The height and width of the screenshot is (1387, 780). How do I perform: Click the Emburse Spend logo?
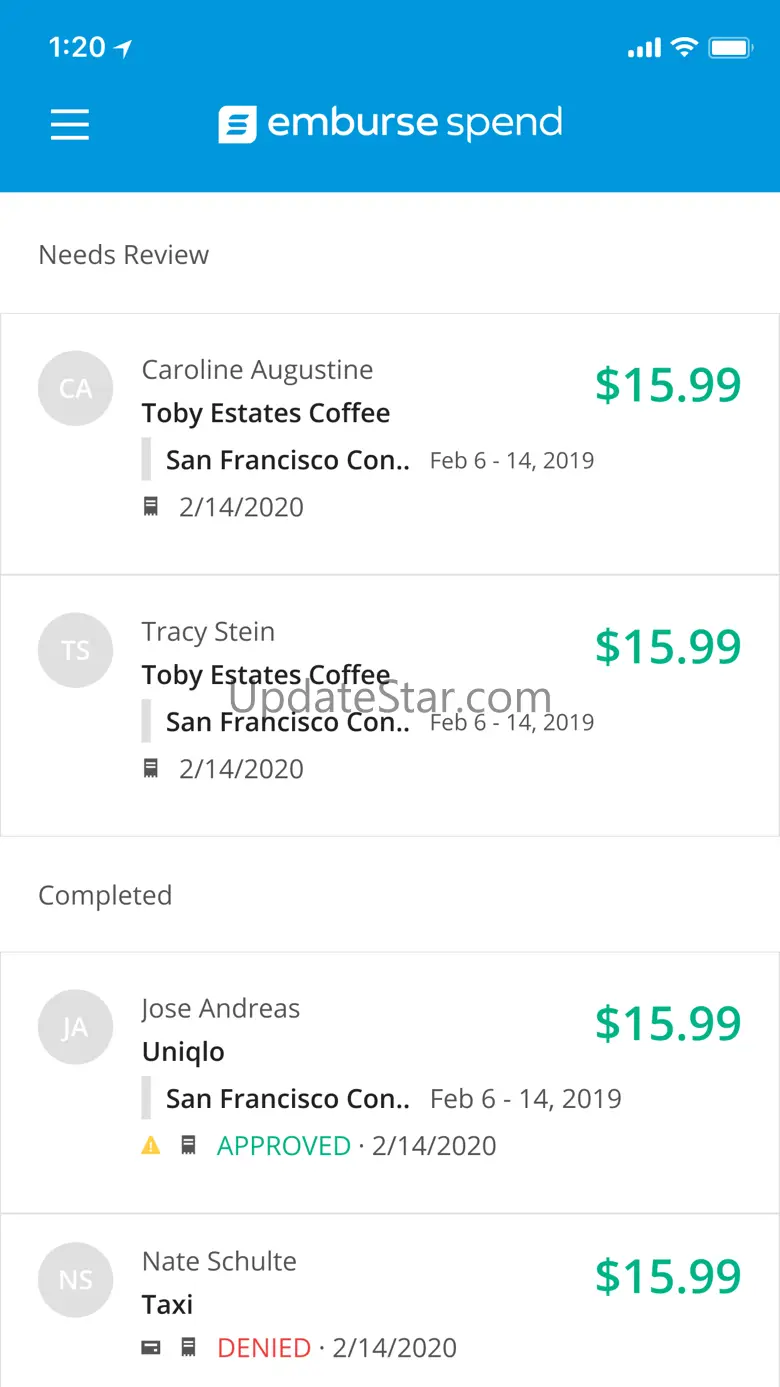[x=391, y=124]
